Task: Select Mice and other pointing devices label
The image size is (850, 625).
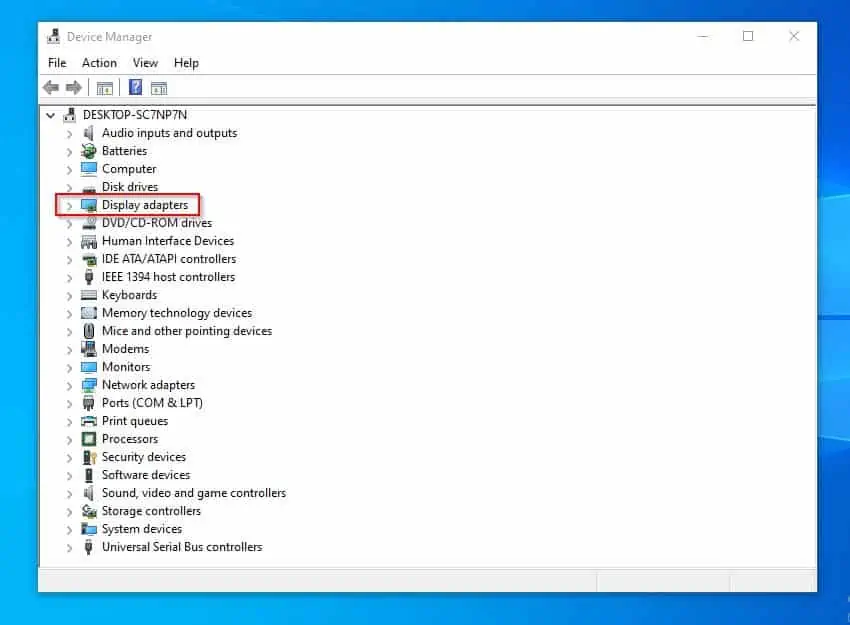Action: click(x=187, y=331)
